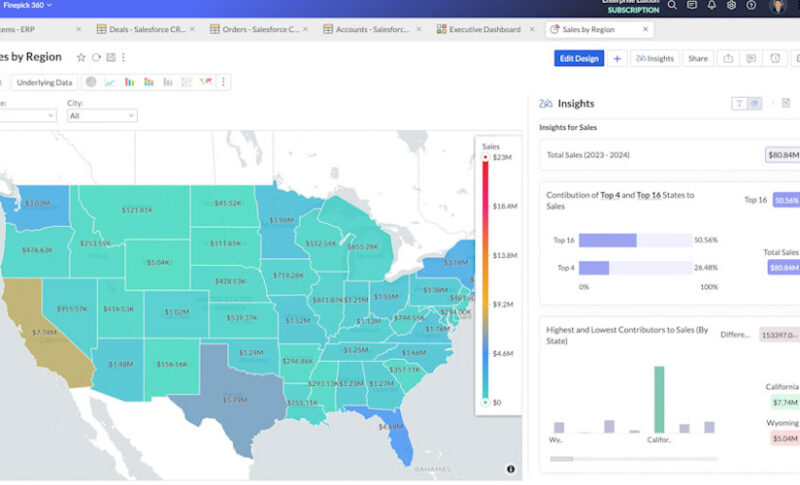This screenshot has width=800, height=485.
Task: Open the search magnifier in top bar
Action: (x=672, y=5)
